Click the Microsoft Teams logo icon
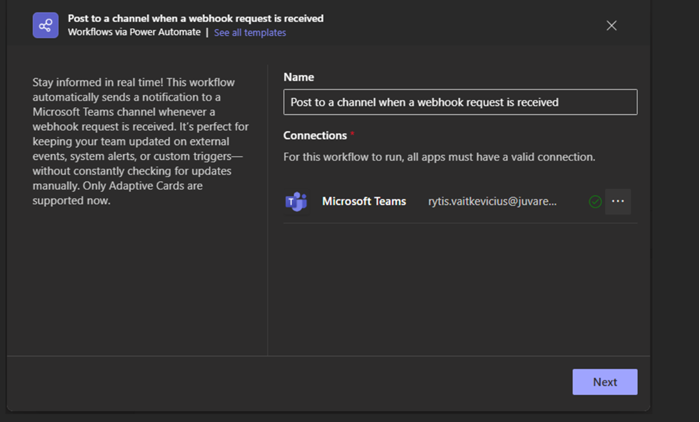 [x=296, y=202]
